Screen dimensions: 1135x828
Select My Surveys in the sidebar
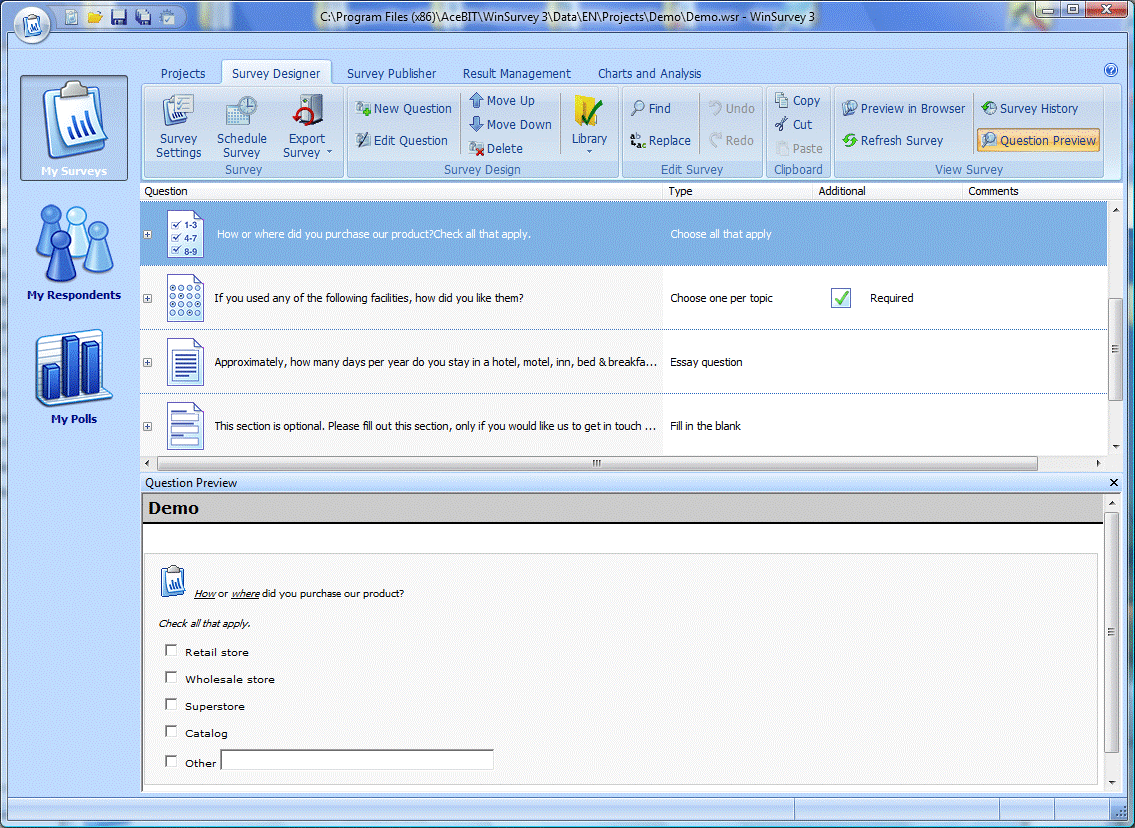(x=74, y=128)
